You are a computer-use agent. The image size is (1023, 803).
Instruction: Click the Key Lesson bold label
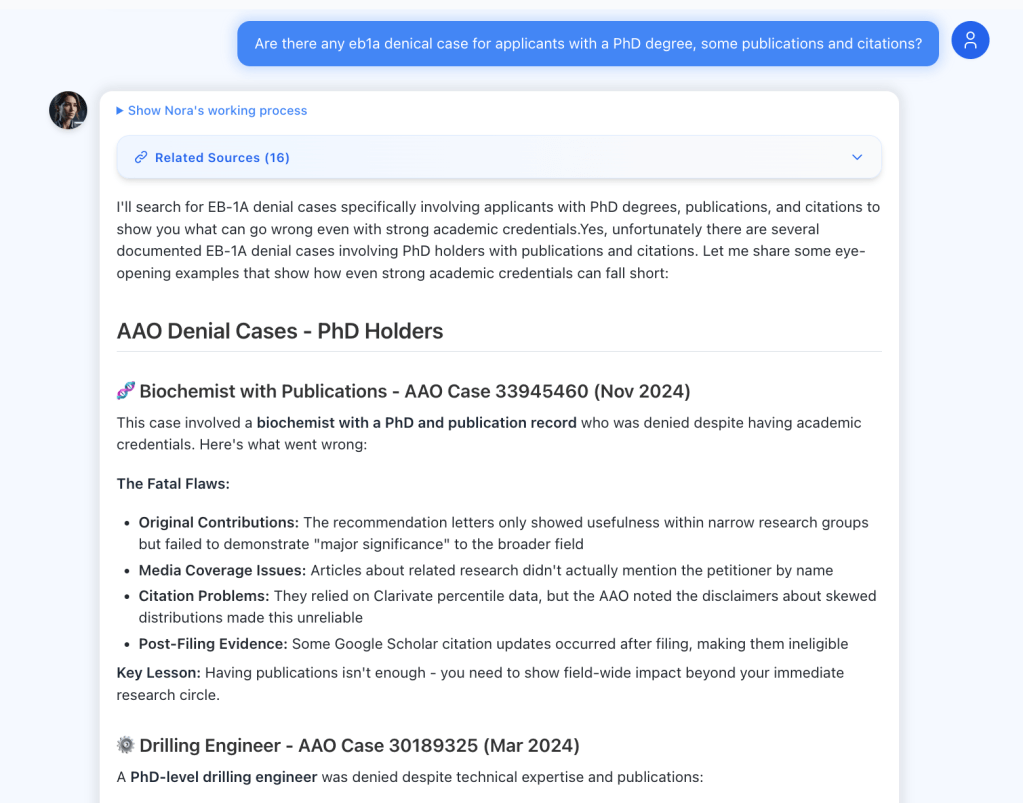click(x=158, y=673)
